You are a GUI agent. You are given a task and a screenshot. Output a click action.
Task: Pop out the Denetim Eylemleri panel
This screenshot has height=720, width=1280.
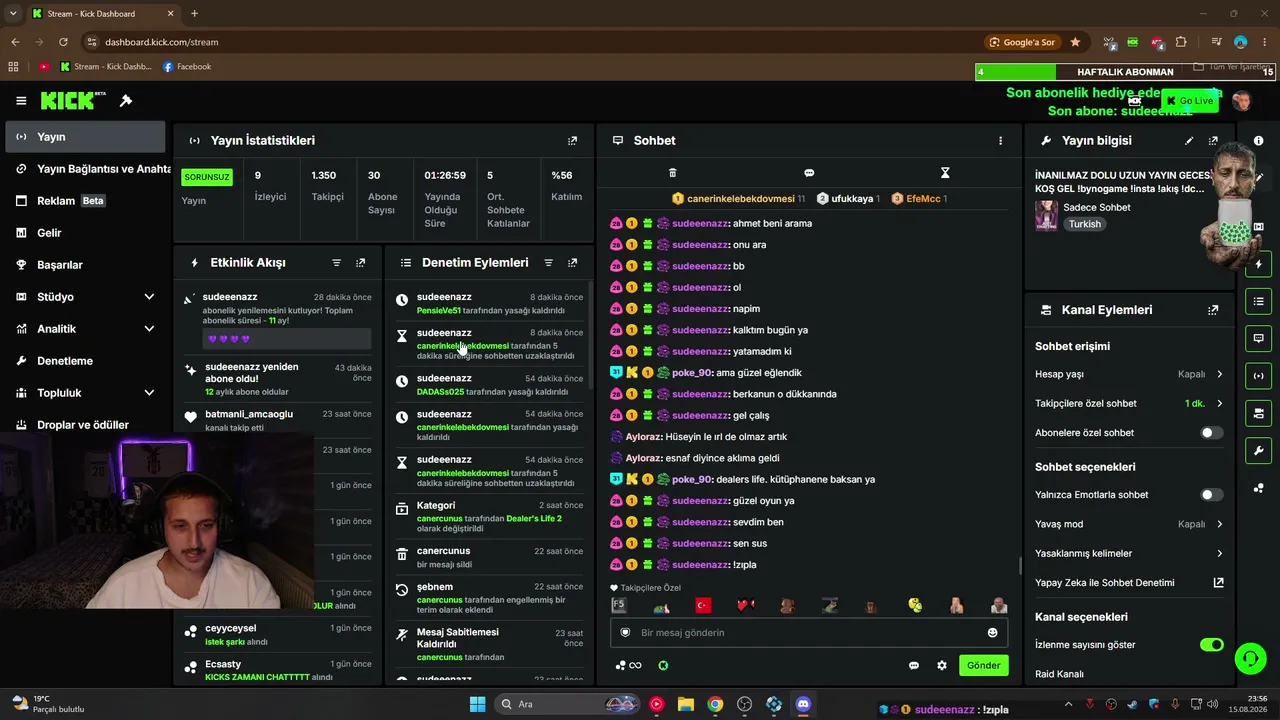click(x=572, y=263)
